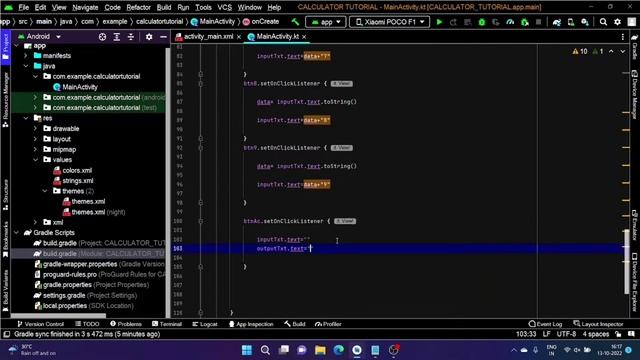Open the Android project view dropdown
Screen dimensions: 640x360
[x=40, y=37]
